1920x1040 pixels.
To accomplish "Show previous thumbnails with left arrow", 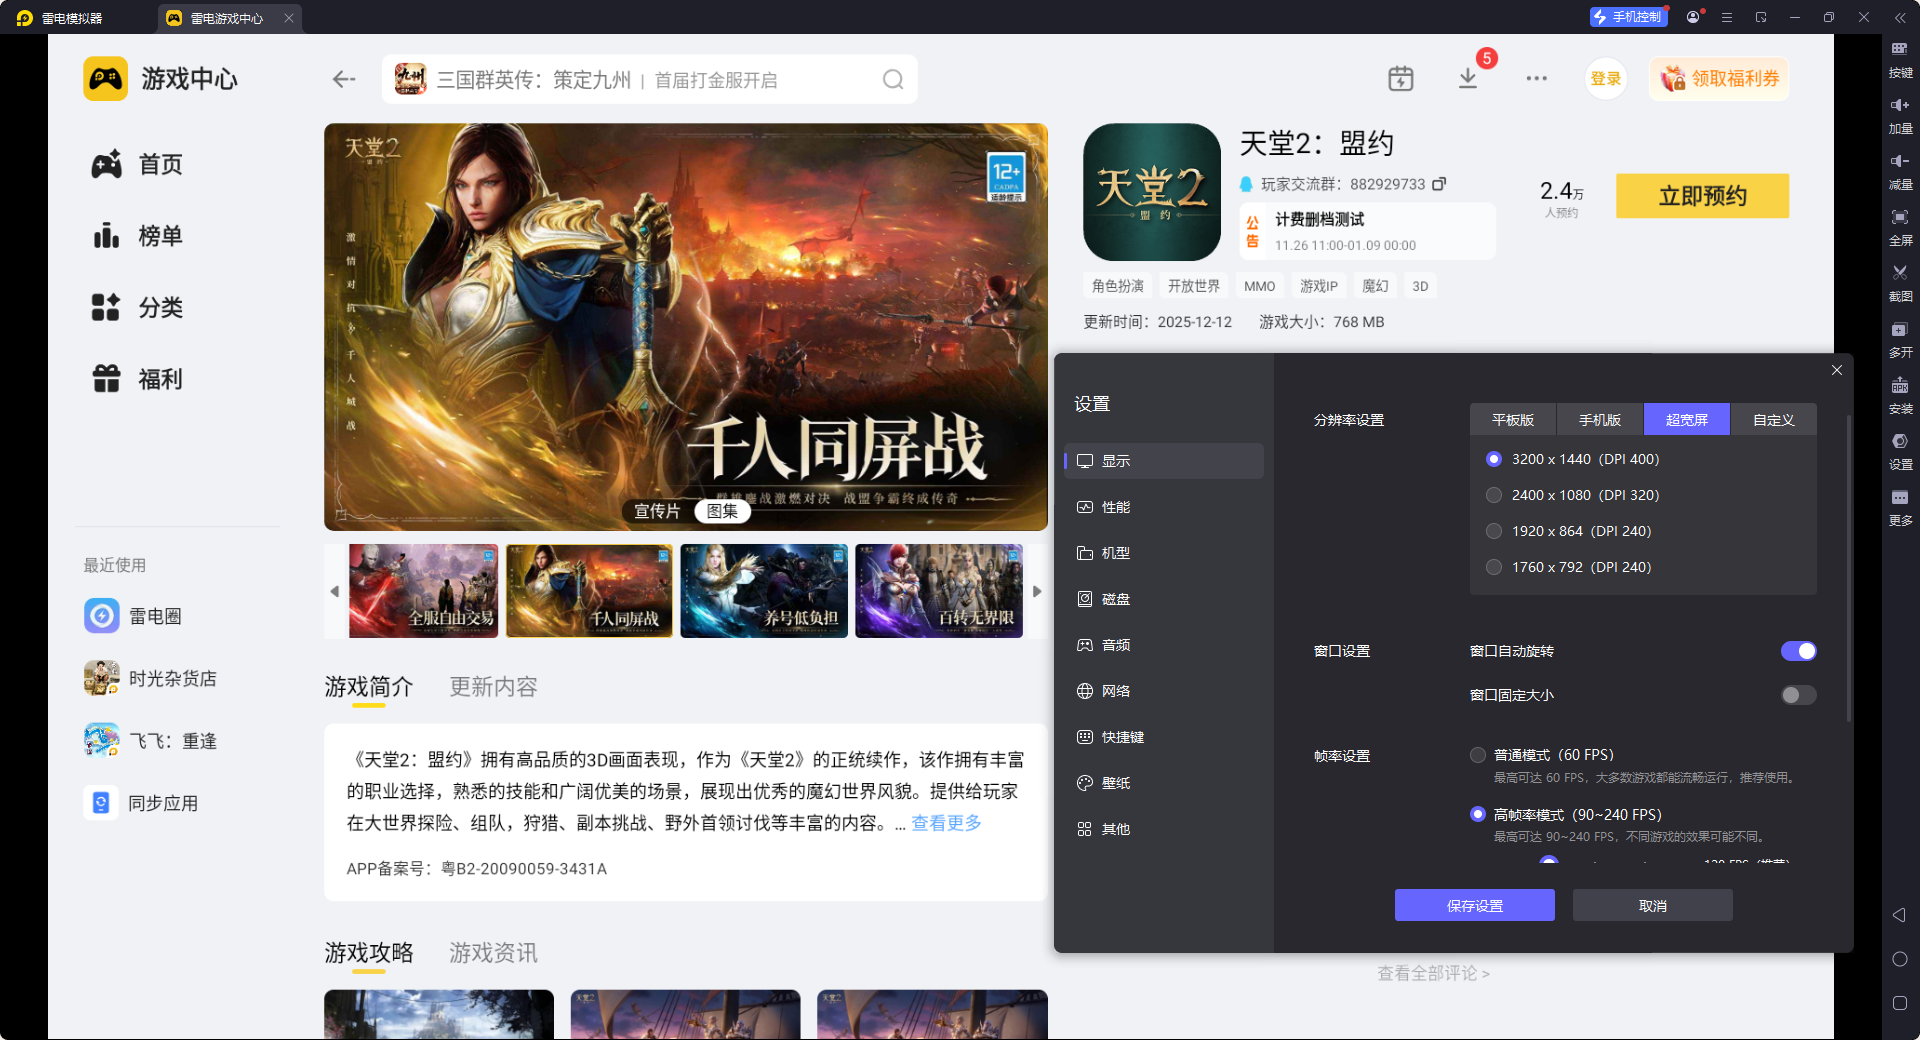I will coord(335,591).
